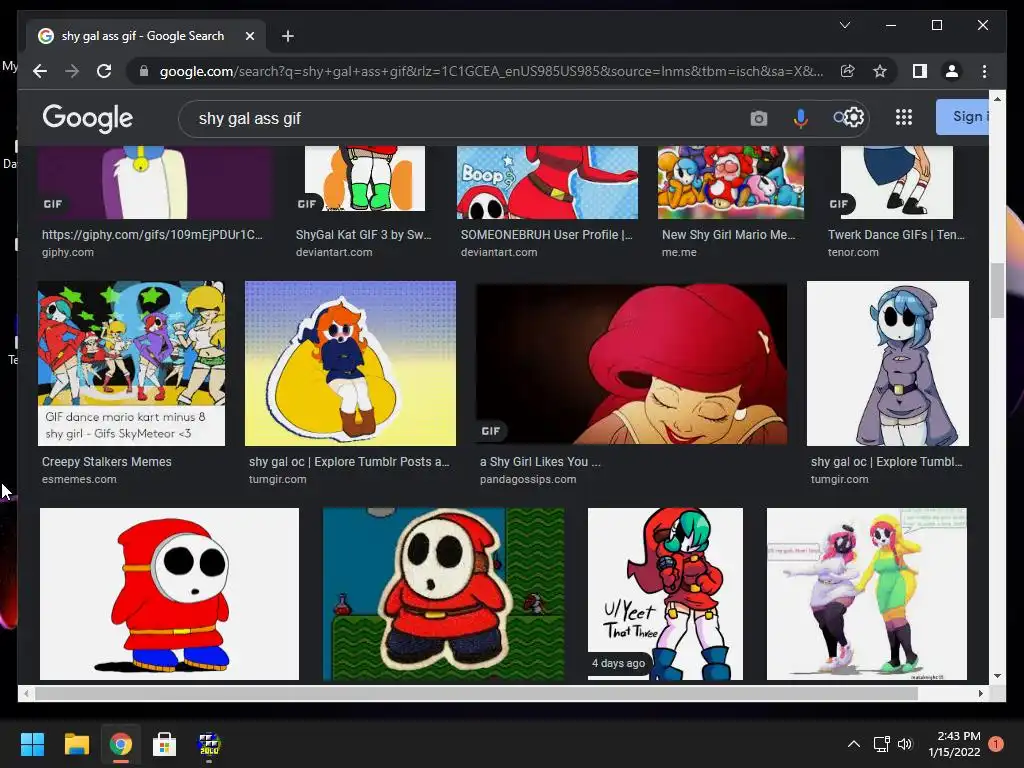Screen dimensions: 1024x768
Task: Close the Google Search tab
Action: click(x=249, y=36)
